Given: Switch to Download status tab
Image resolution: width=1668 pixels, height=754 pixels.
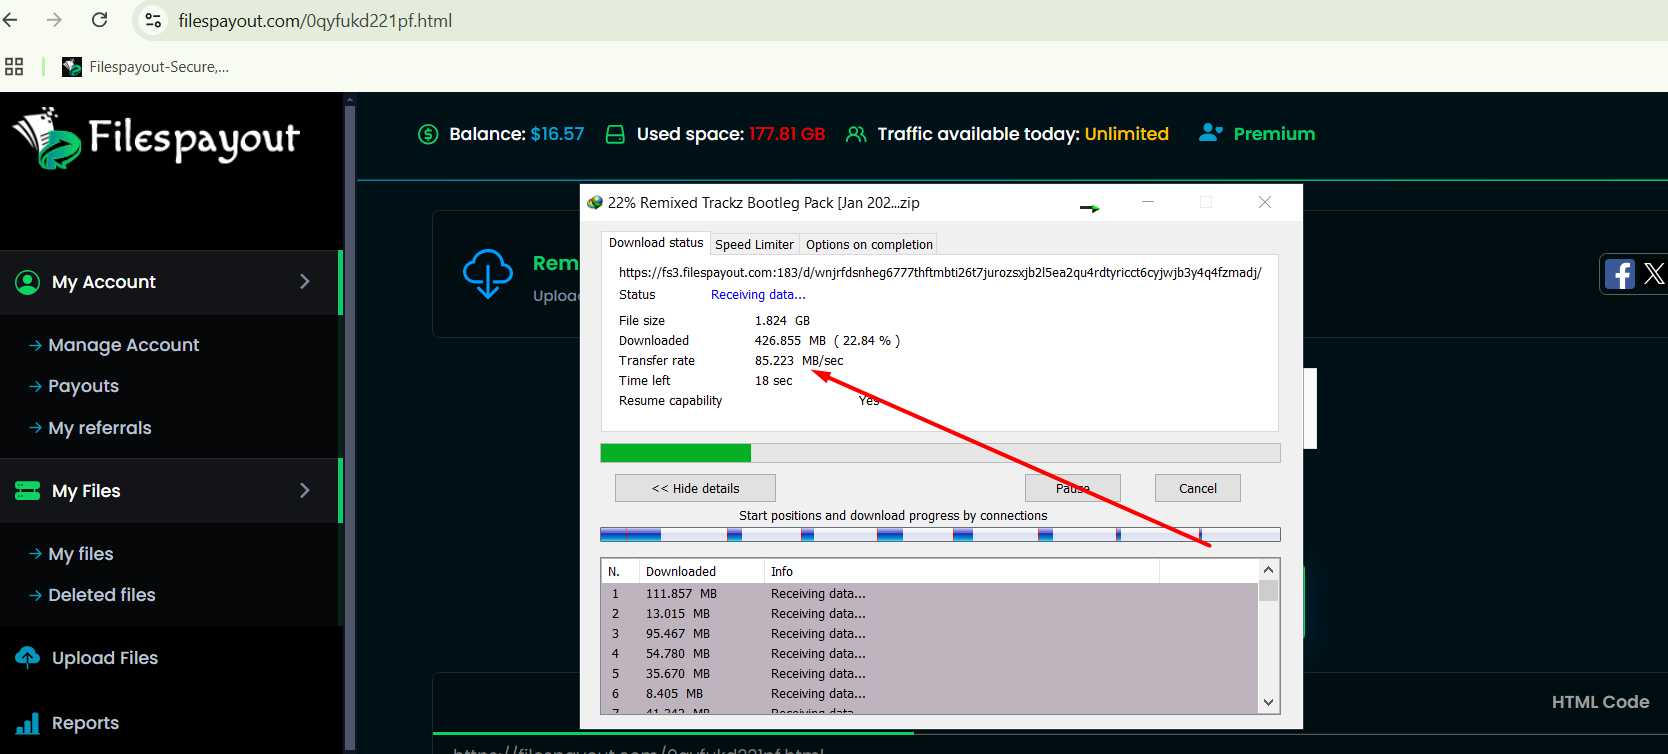Looking at the screenshot, I should 656,243.
